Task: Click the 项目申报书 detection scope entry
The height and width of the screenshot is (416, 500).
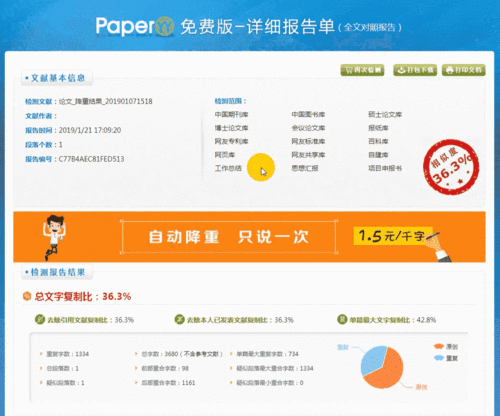Action: pos(385,168)
